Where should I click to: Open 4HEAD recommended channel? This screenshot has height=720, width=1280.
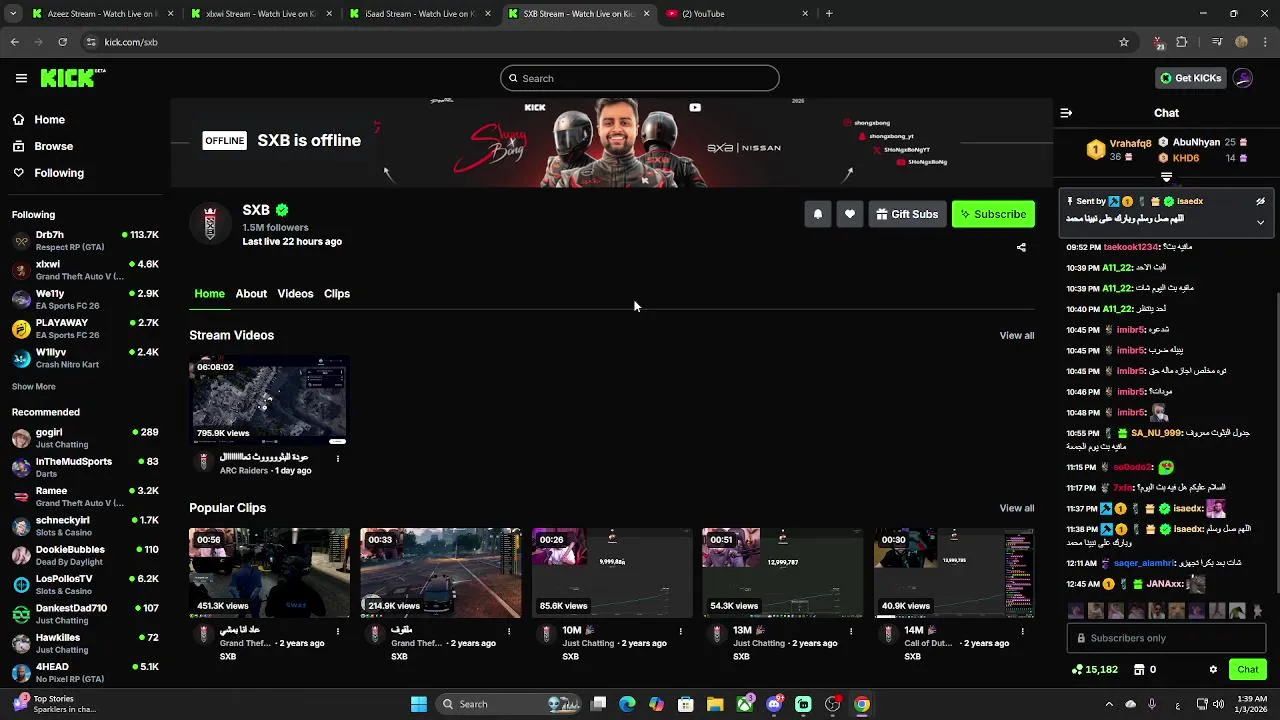85,673
